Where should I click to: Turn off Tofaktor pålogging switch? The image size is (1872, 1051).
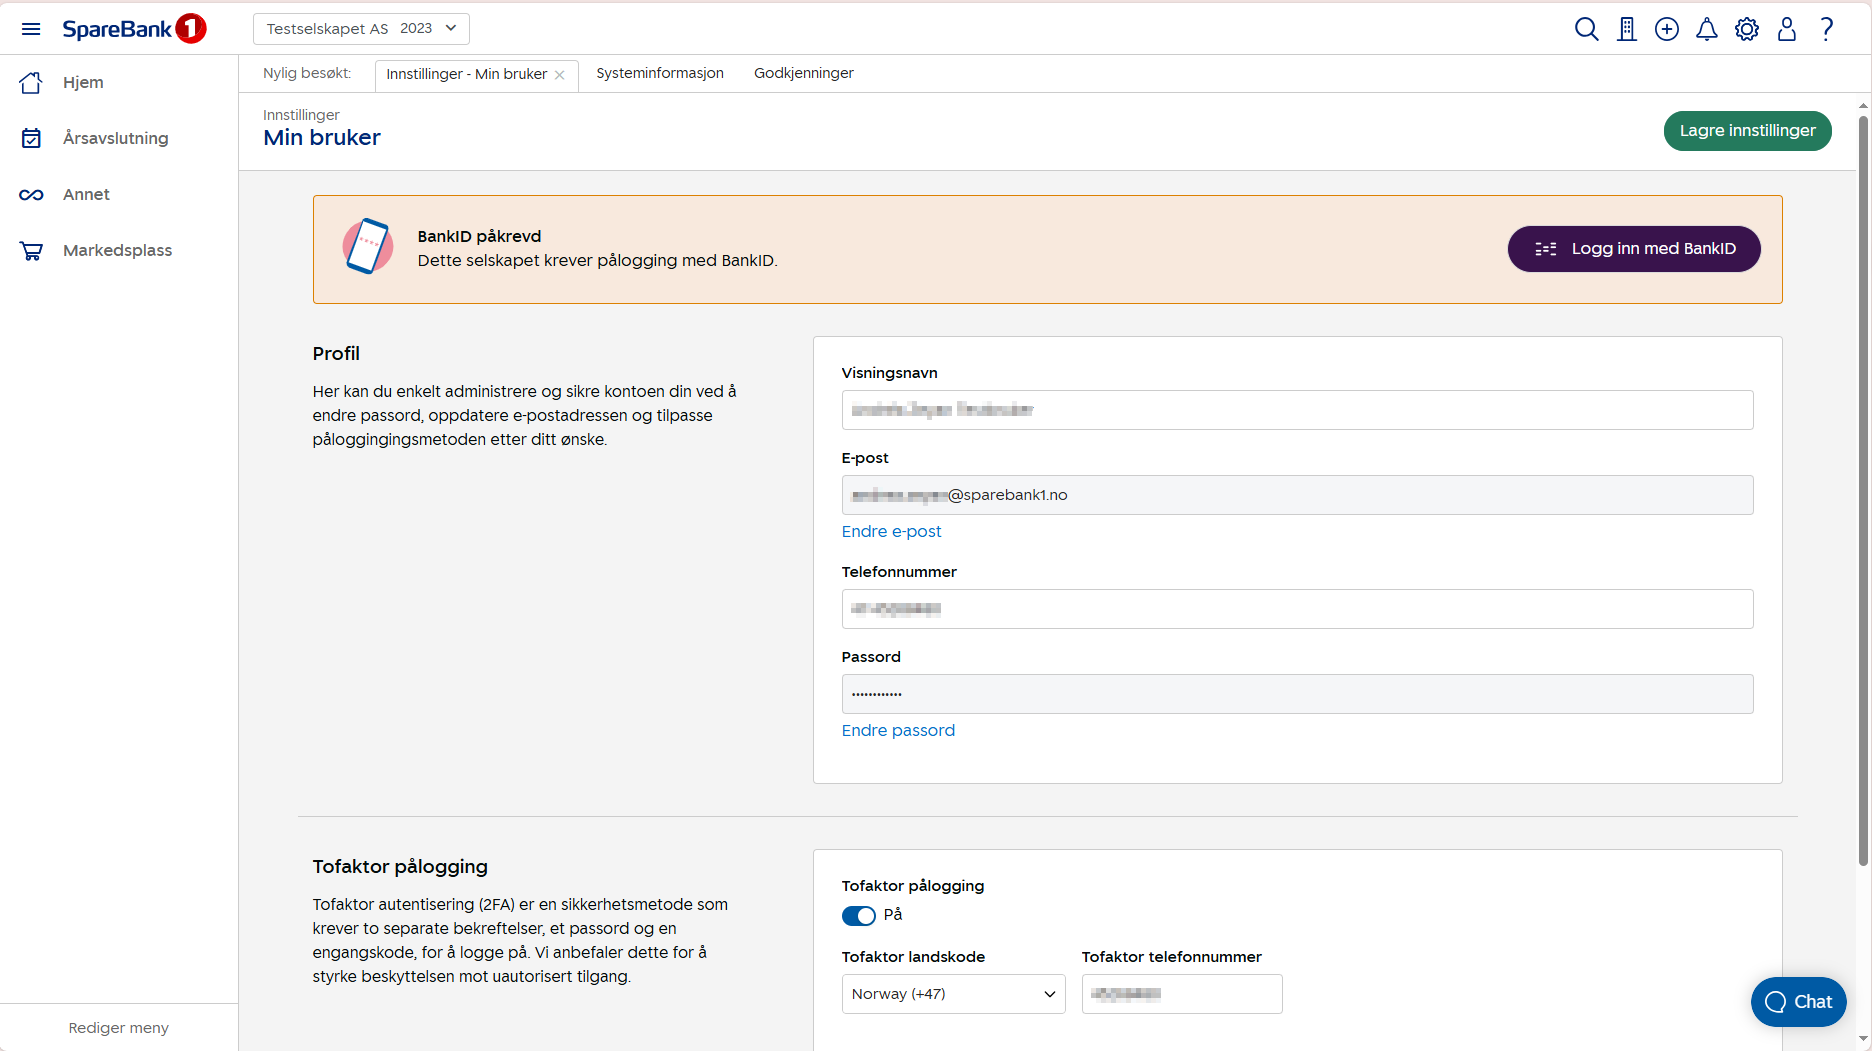[858, 916]
